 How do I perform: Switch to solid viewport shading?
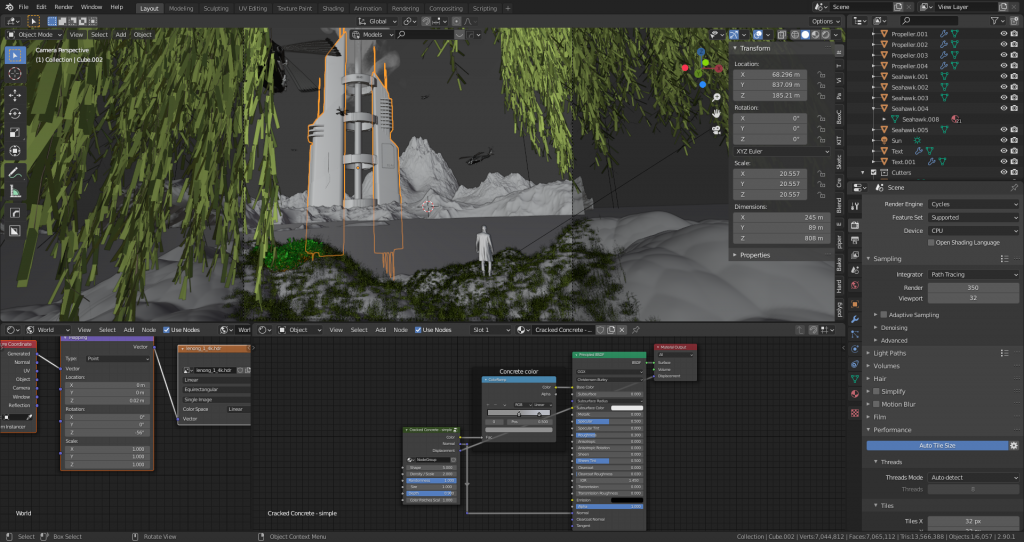pos(805,35)
